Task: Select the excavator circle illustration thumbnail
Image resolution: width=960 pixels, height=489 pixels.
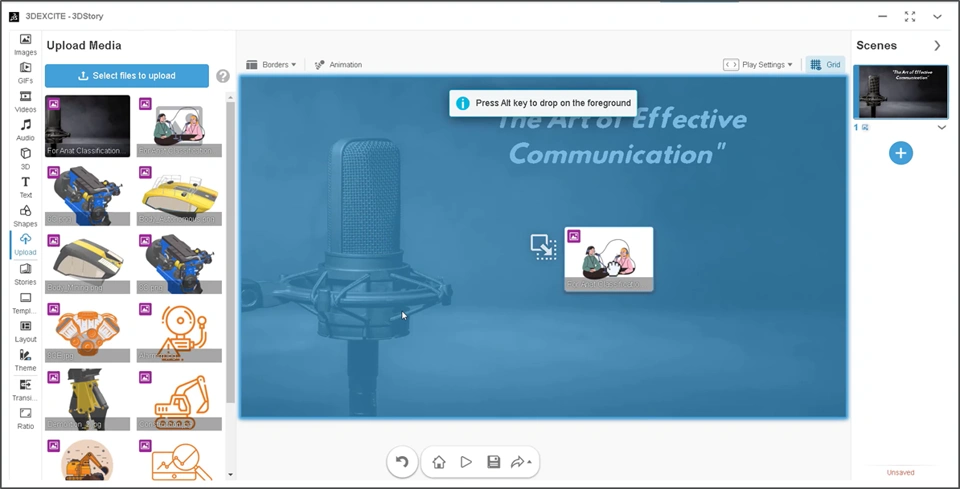Action: (88, 458)
